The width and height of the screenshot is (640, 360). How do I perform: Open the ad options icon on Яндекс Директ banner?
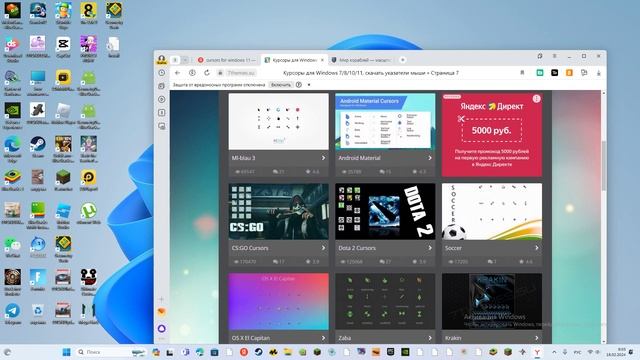click(x=536, y=98)
